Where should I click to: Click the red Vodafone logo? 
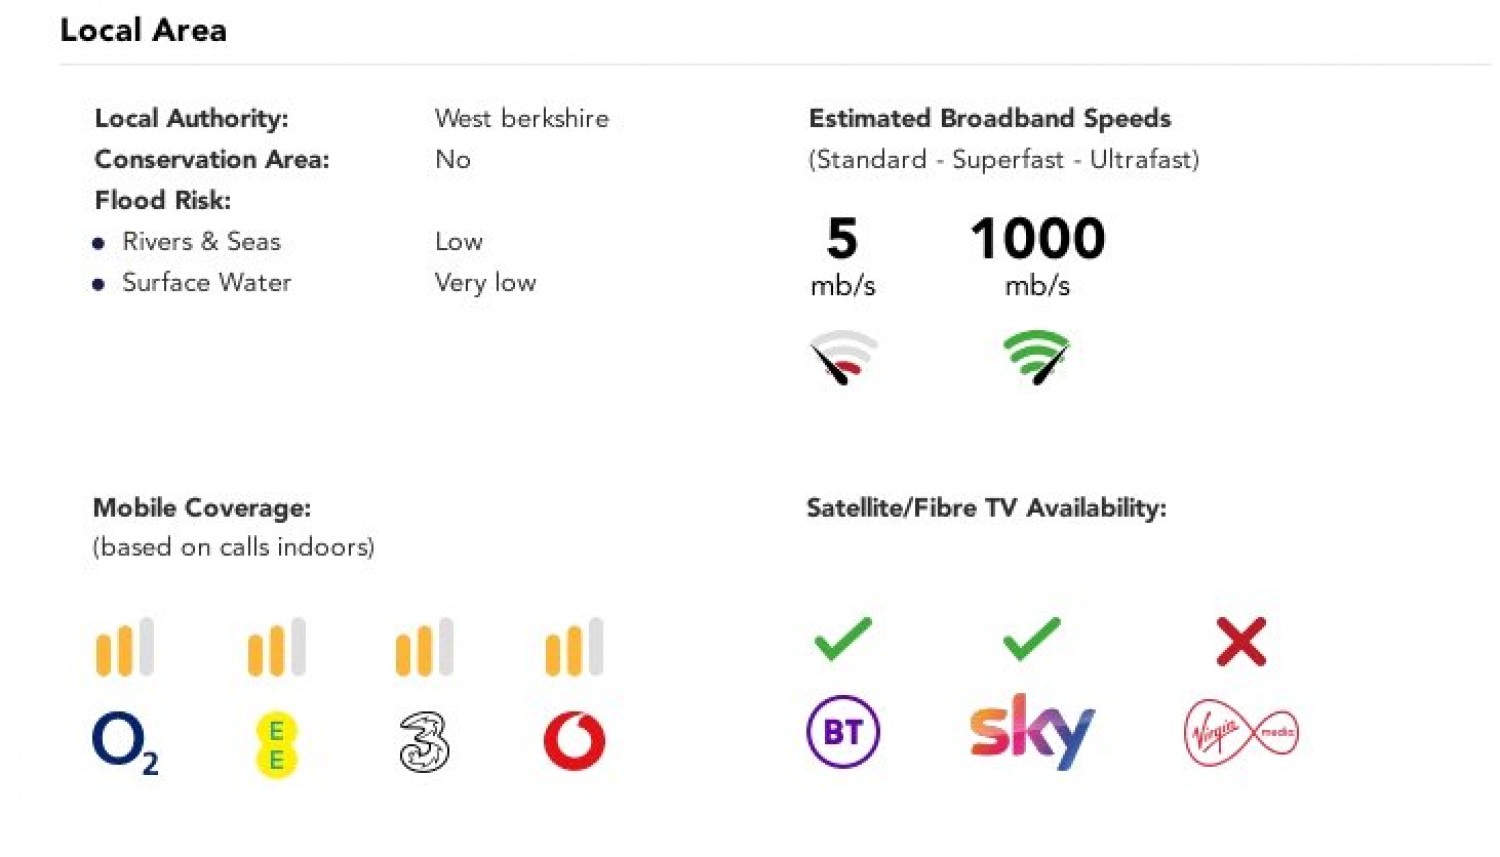click(x=574, y=741)
